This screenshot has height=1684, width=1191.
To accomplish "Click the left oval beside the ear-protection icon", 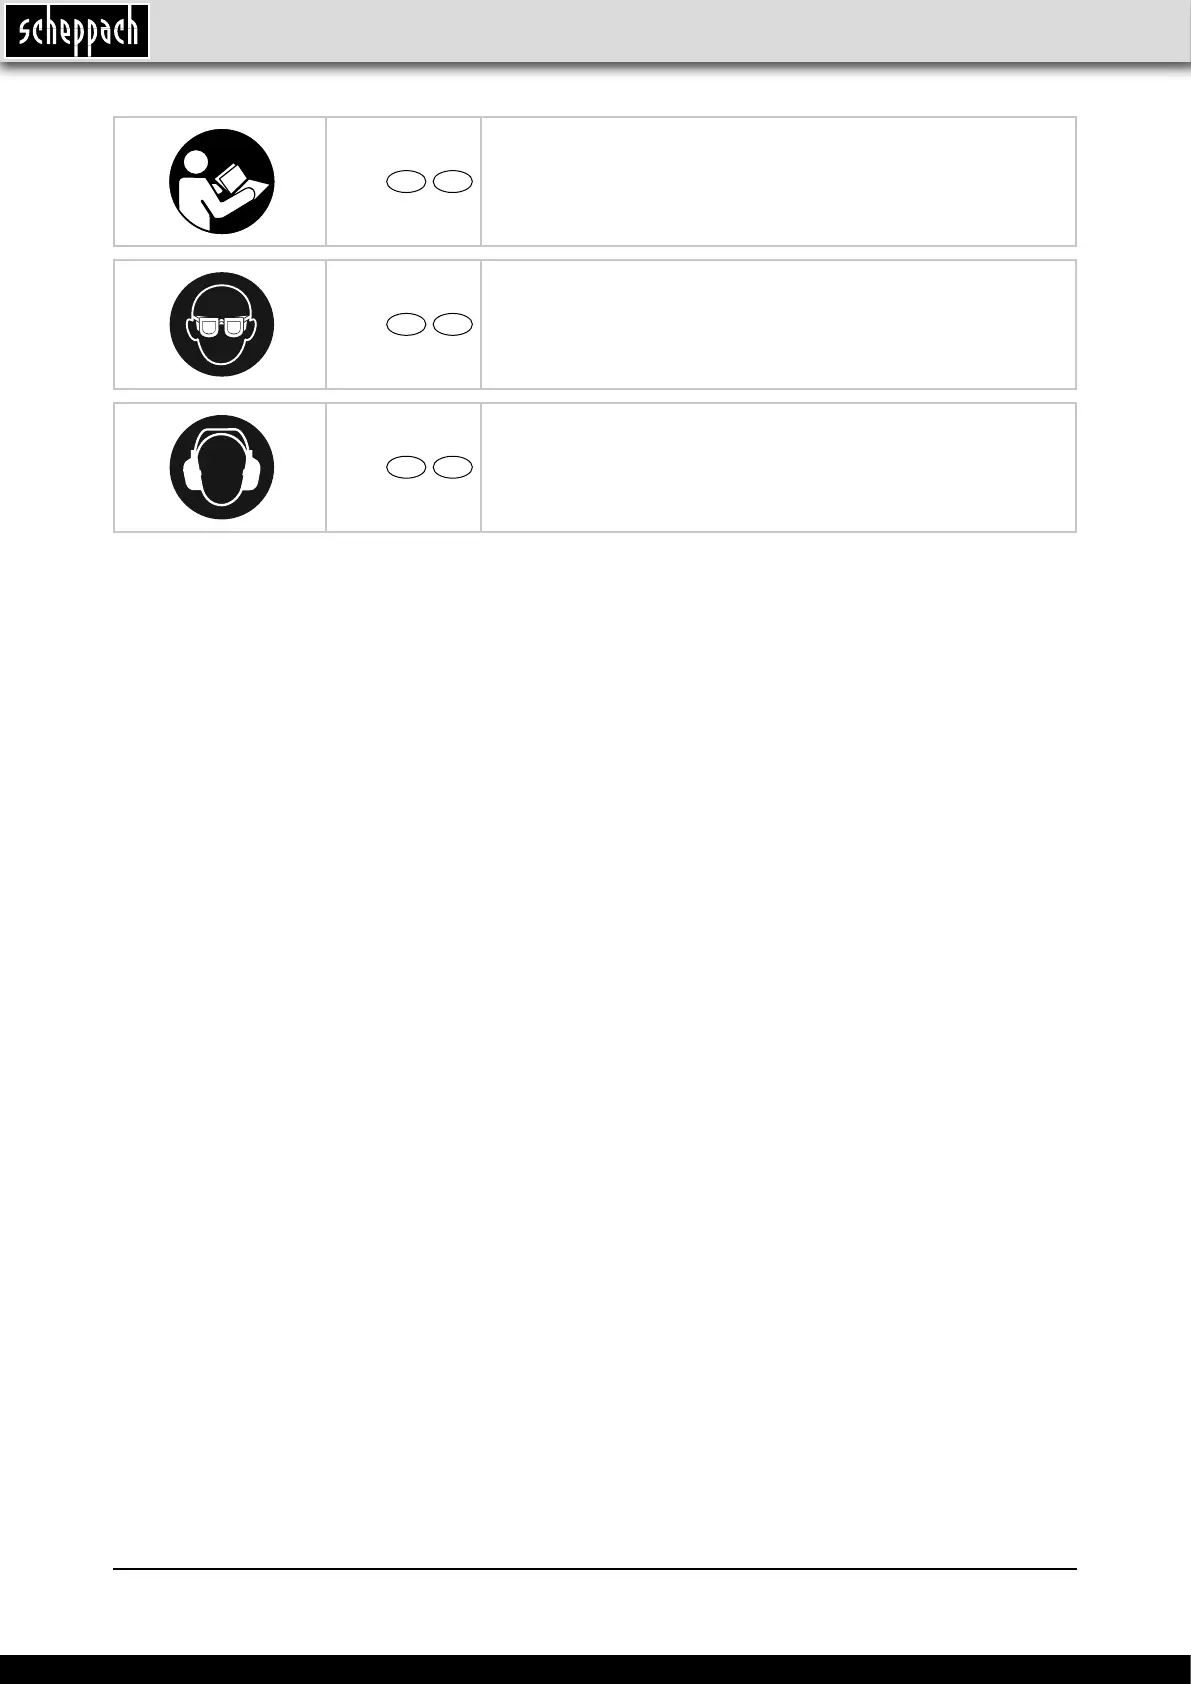I will click(x=405, y=467).
